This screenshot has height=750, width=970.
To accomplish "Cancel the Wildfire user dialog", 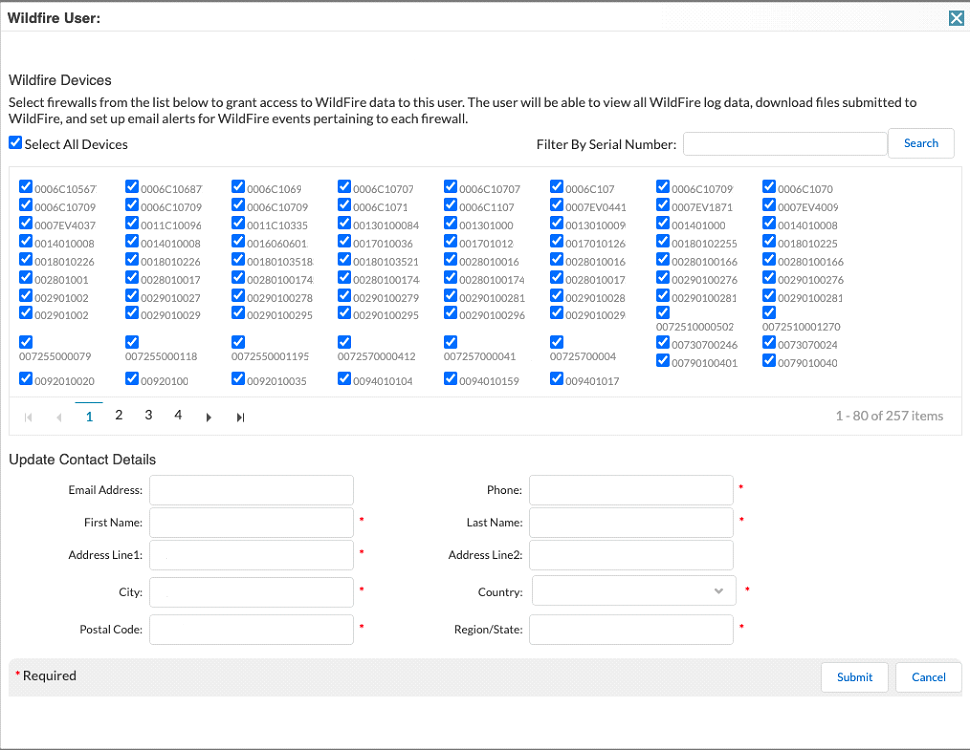I will pos(928,677).
